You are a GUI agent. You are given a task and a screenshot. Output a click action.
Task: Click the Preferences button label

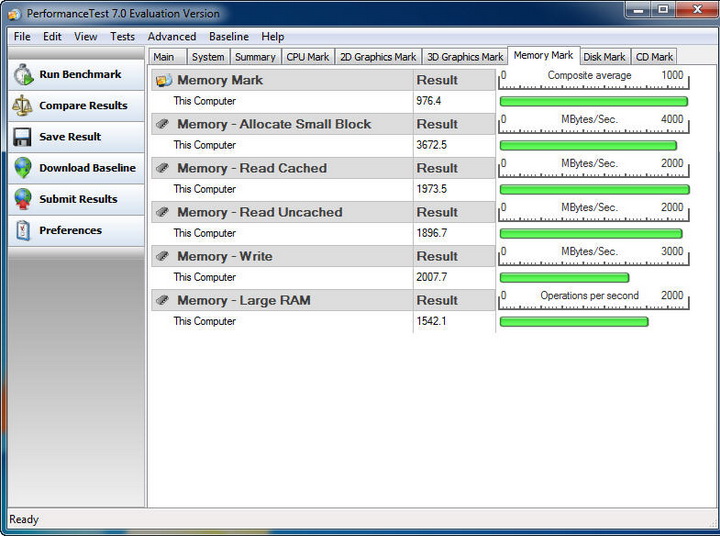[71, 231]
